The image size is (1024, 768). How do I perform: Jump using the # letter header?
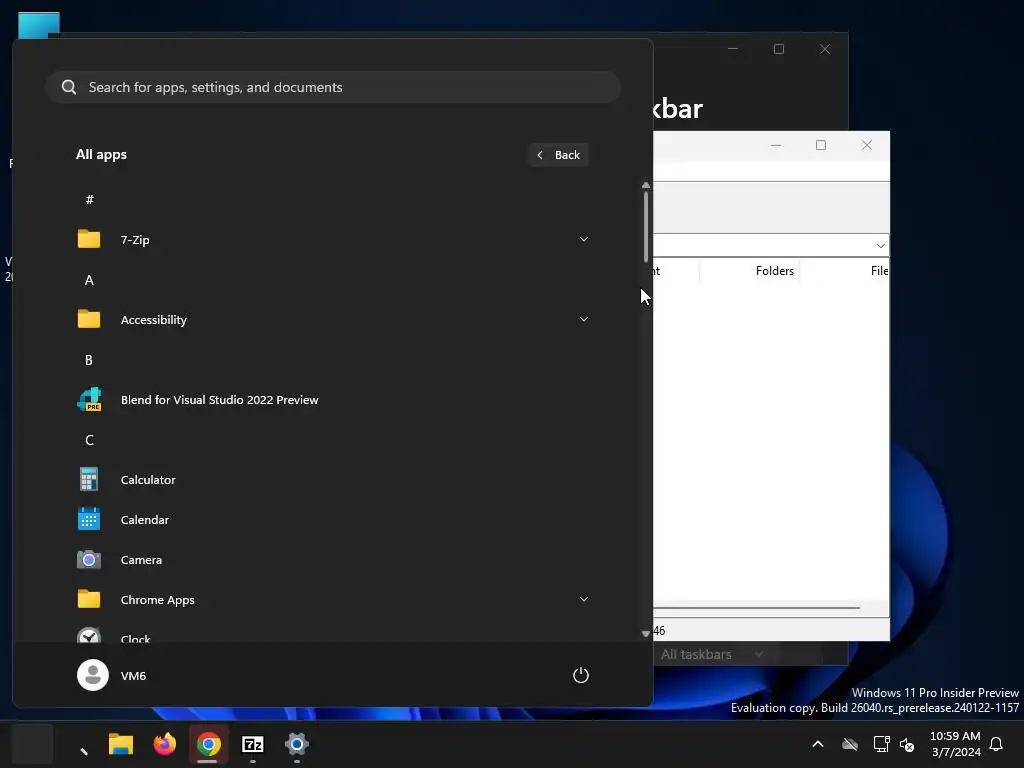point(89,199)
